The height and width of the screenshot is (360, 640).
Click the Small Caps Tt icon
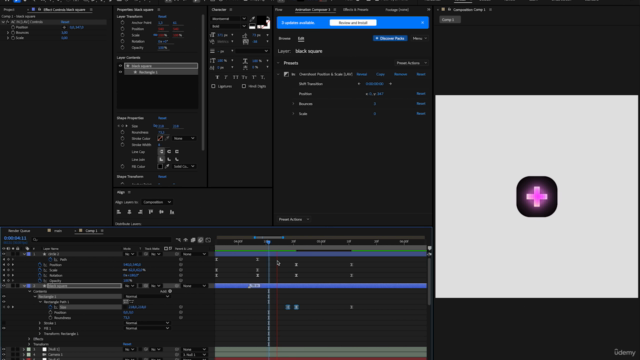pos(244,77)
